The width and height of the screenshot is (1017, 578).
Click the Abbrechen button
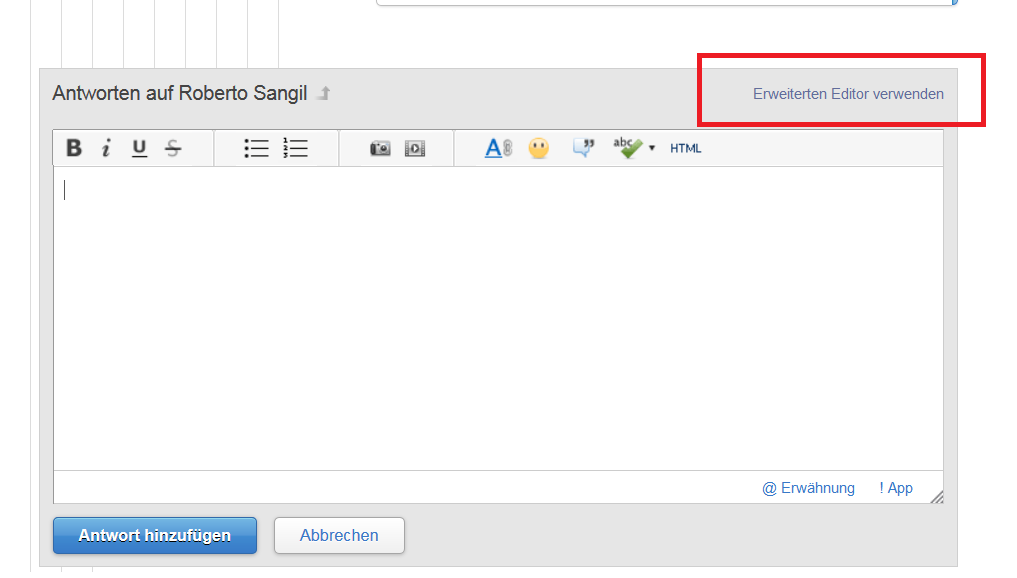pos(339,535)
